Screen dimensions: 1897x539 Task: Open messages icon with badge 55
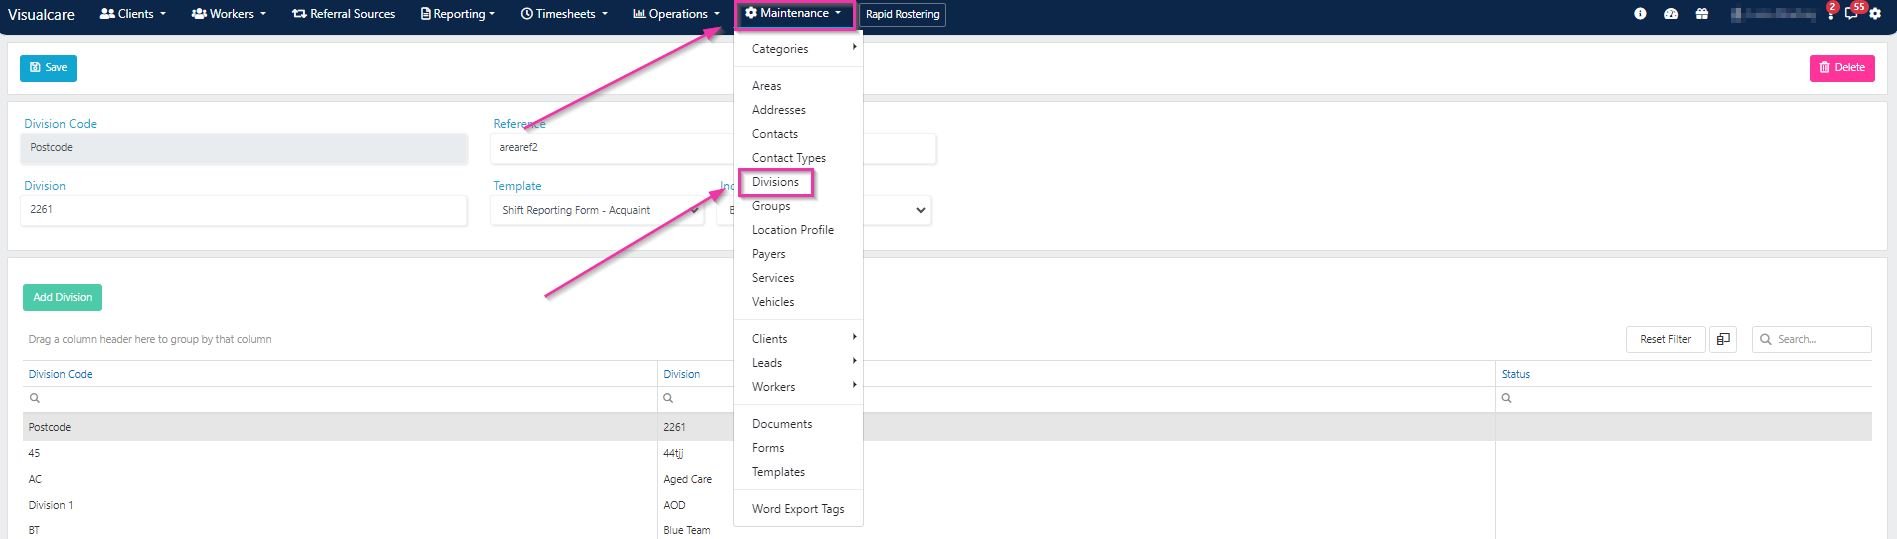tap(1853, 12)
